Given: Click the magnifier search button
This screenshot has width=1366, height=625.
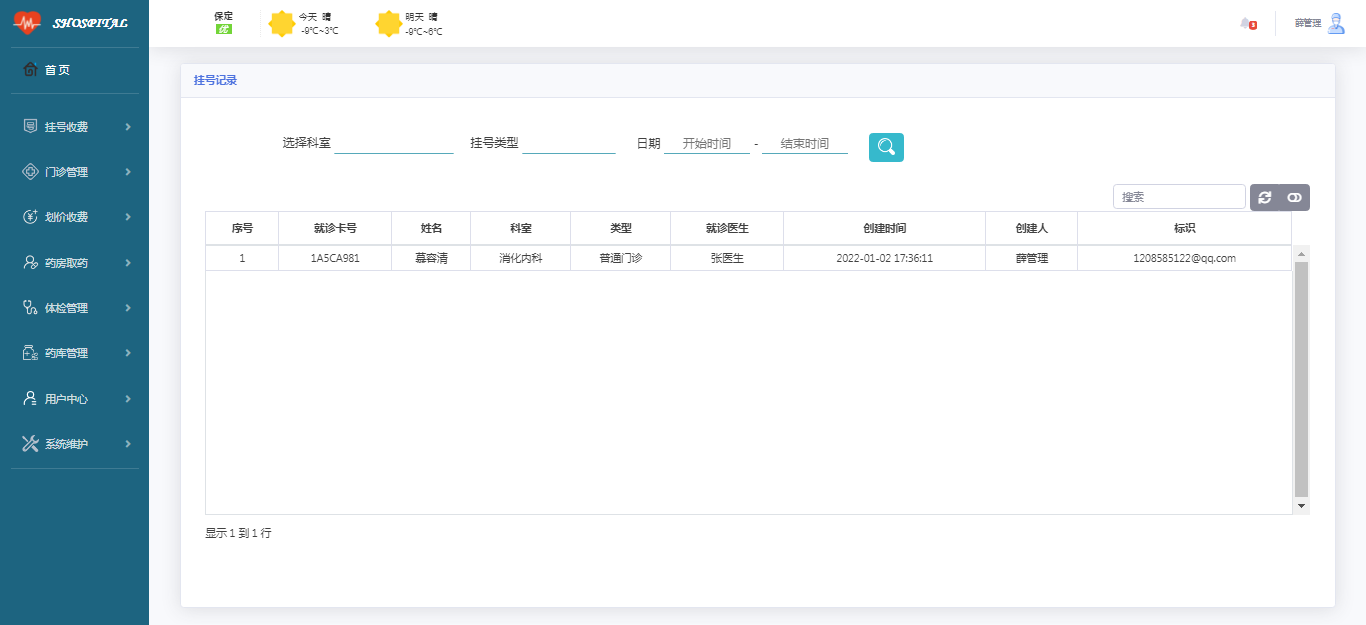Looking at the screenshot, I should coord(886,147).
